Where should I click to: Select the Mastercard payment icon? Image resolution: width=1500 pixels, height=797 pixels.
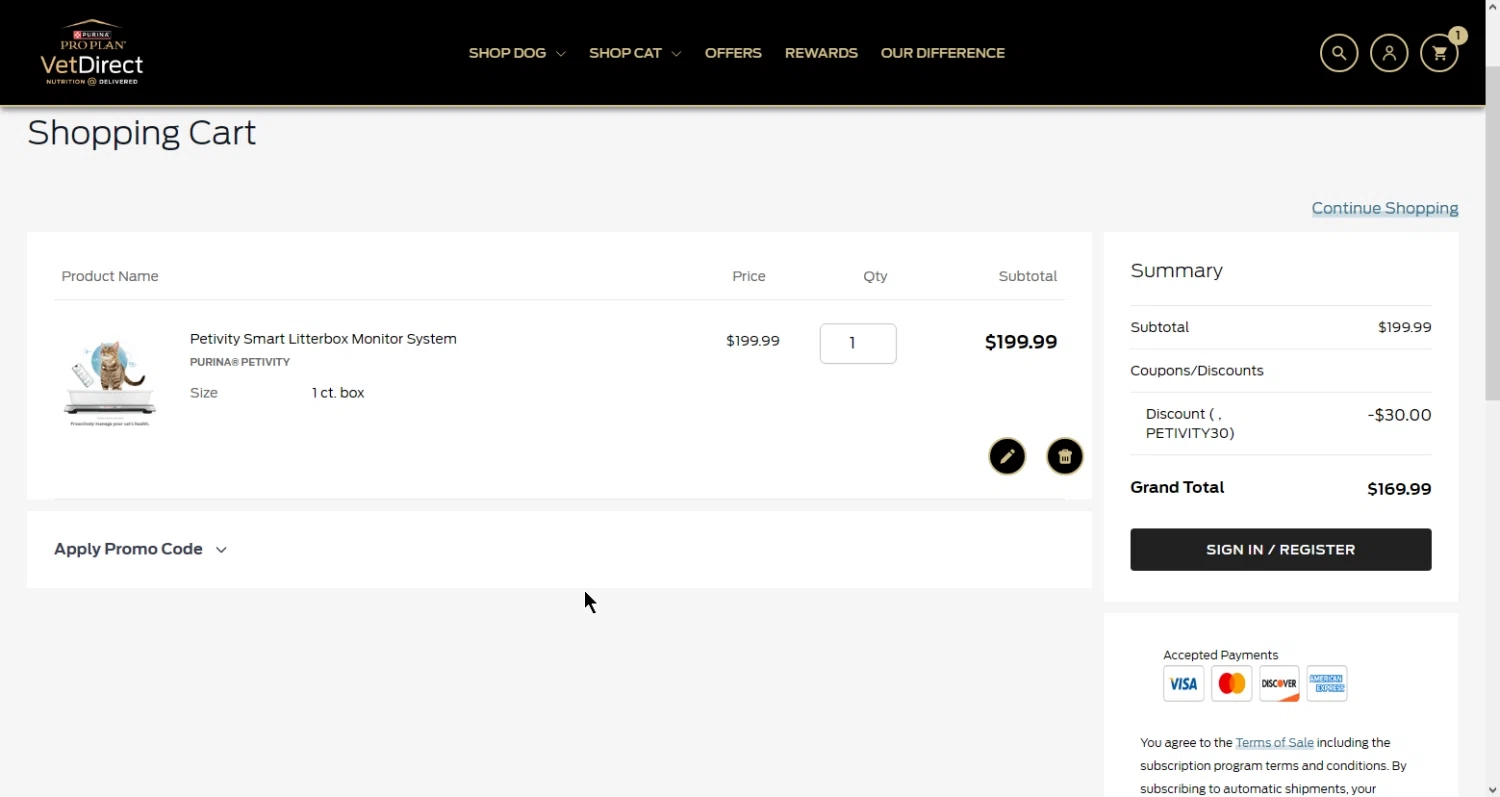tap(1232, 684)
